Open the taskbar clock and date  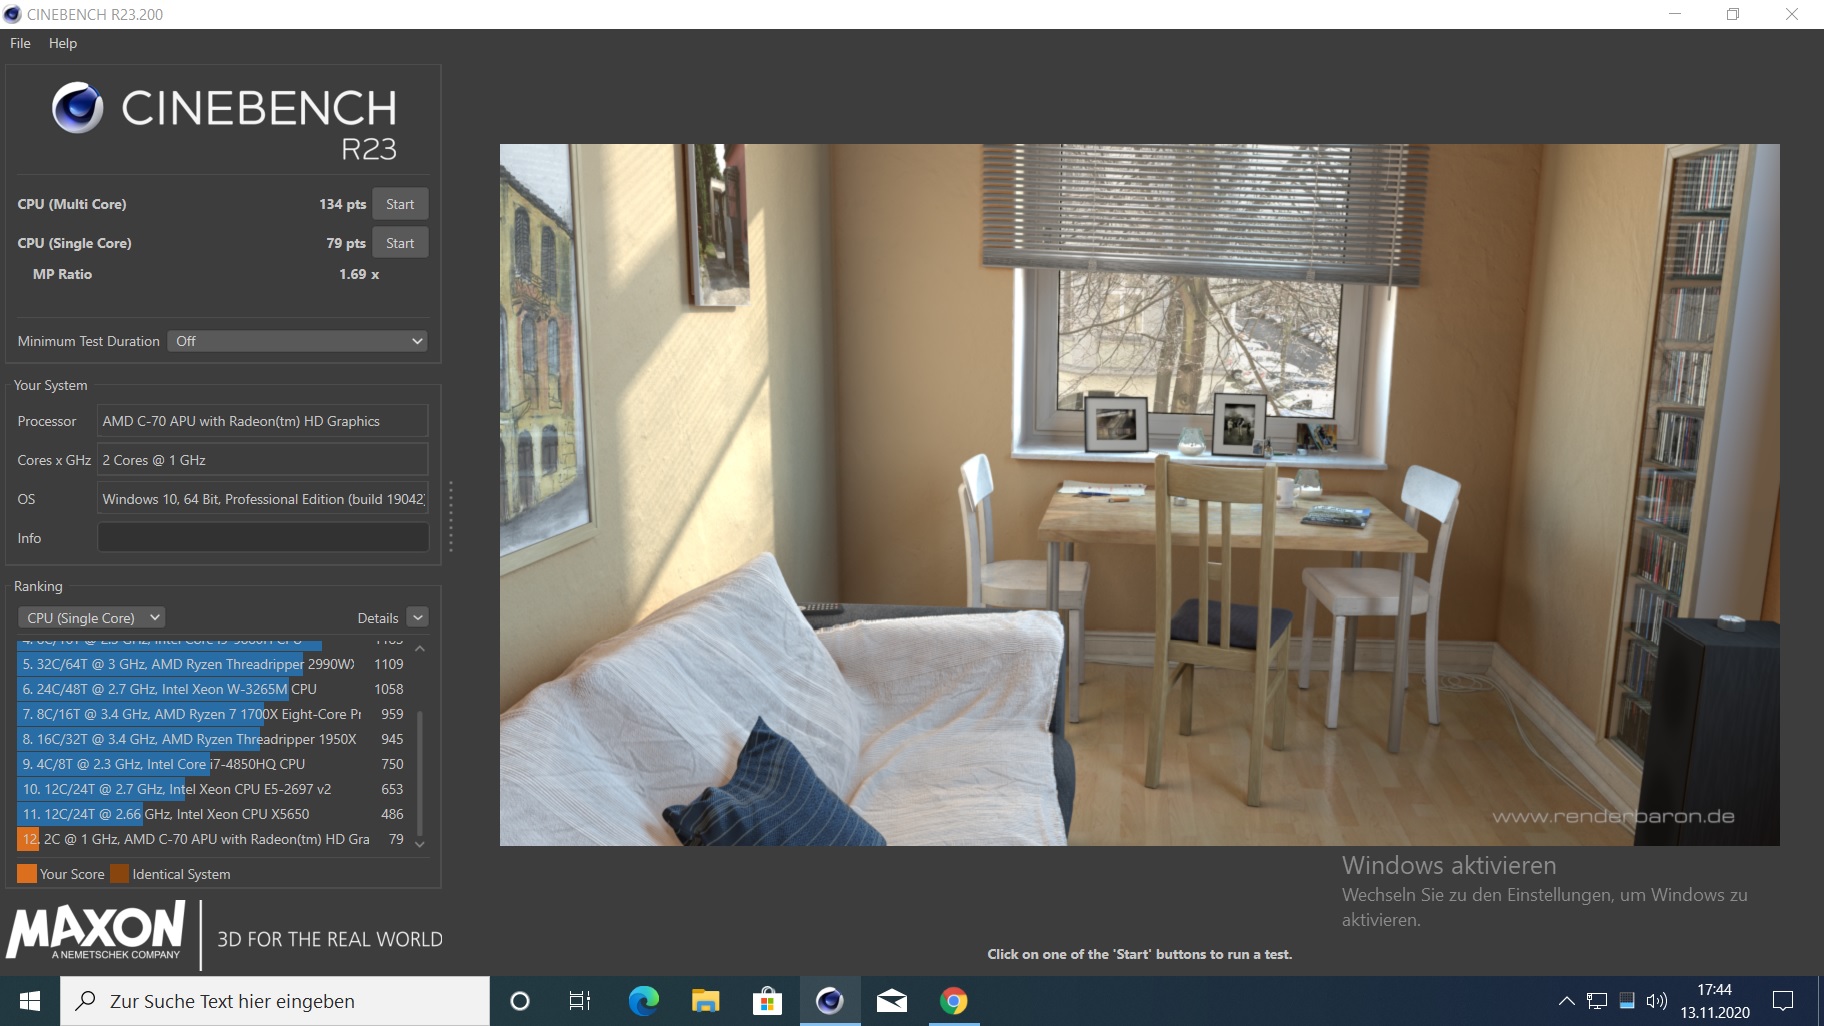click(1715, 1001)
